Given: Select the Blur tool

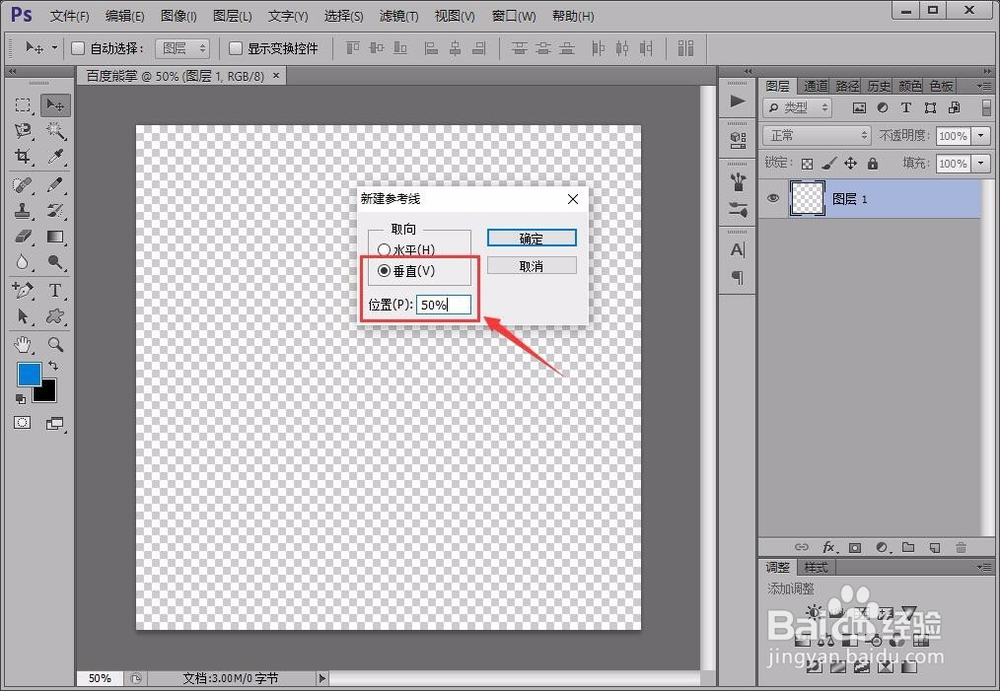Looking at the screenshot, I should [x=23, y=262].
